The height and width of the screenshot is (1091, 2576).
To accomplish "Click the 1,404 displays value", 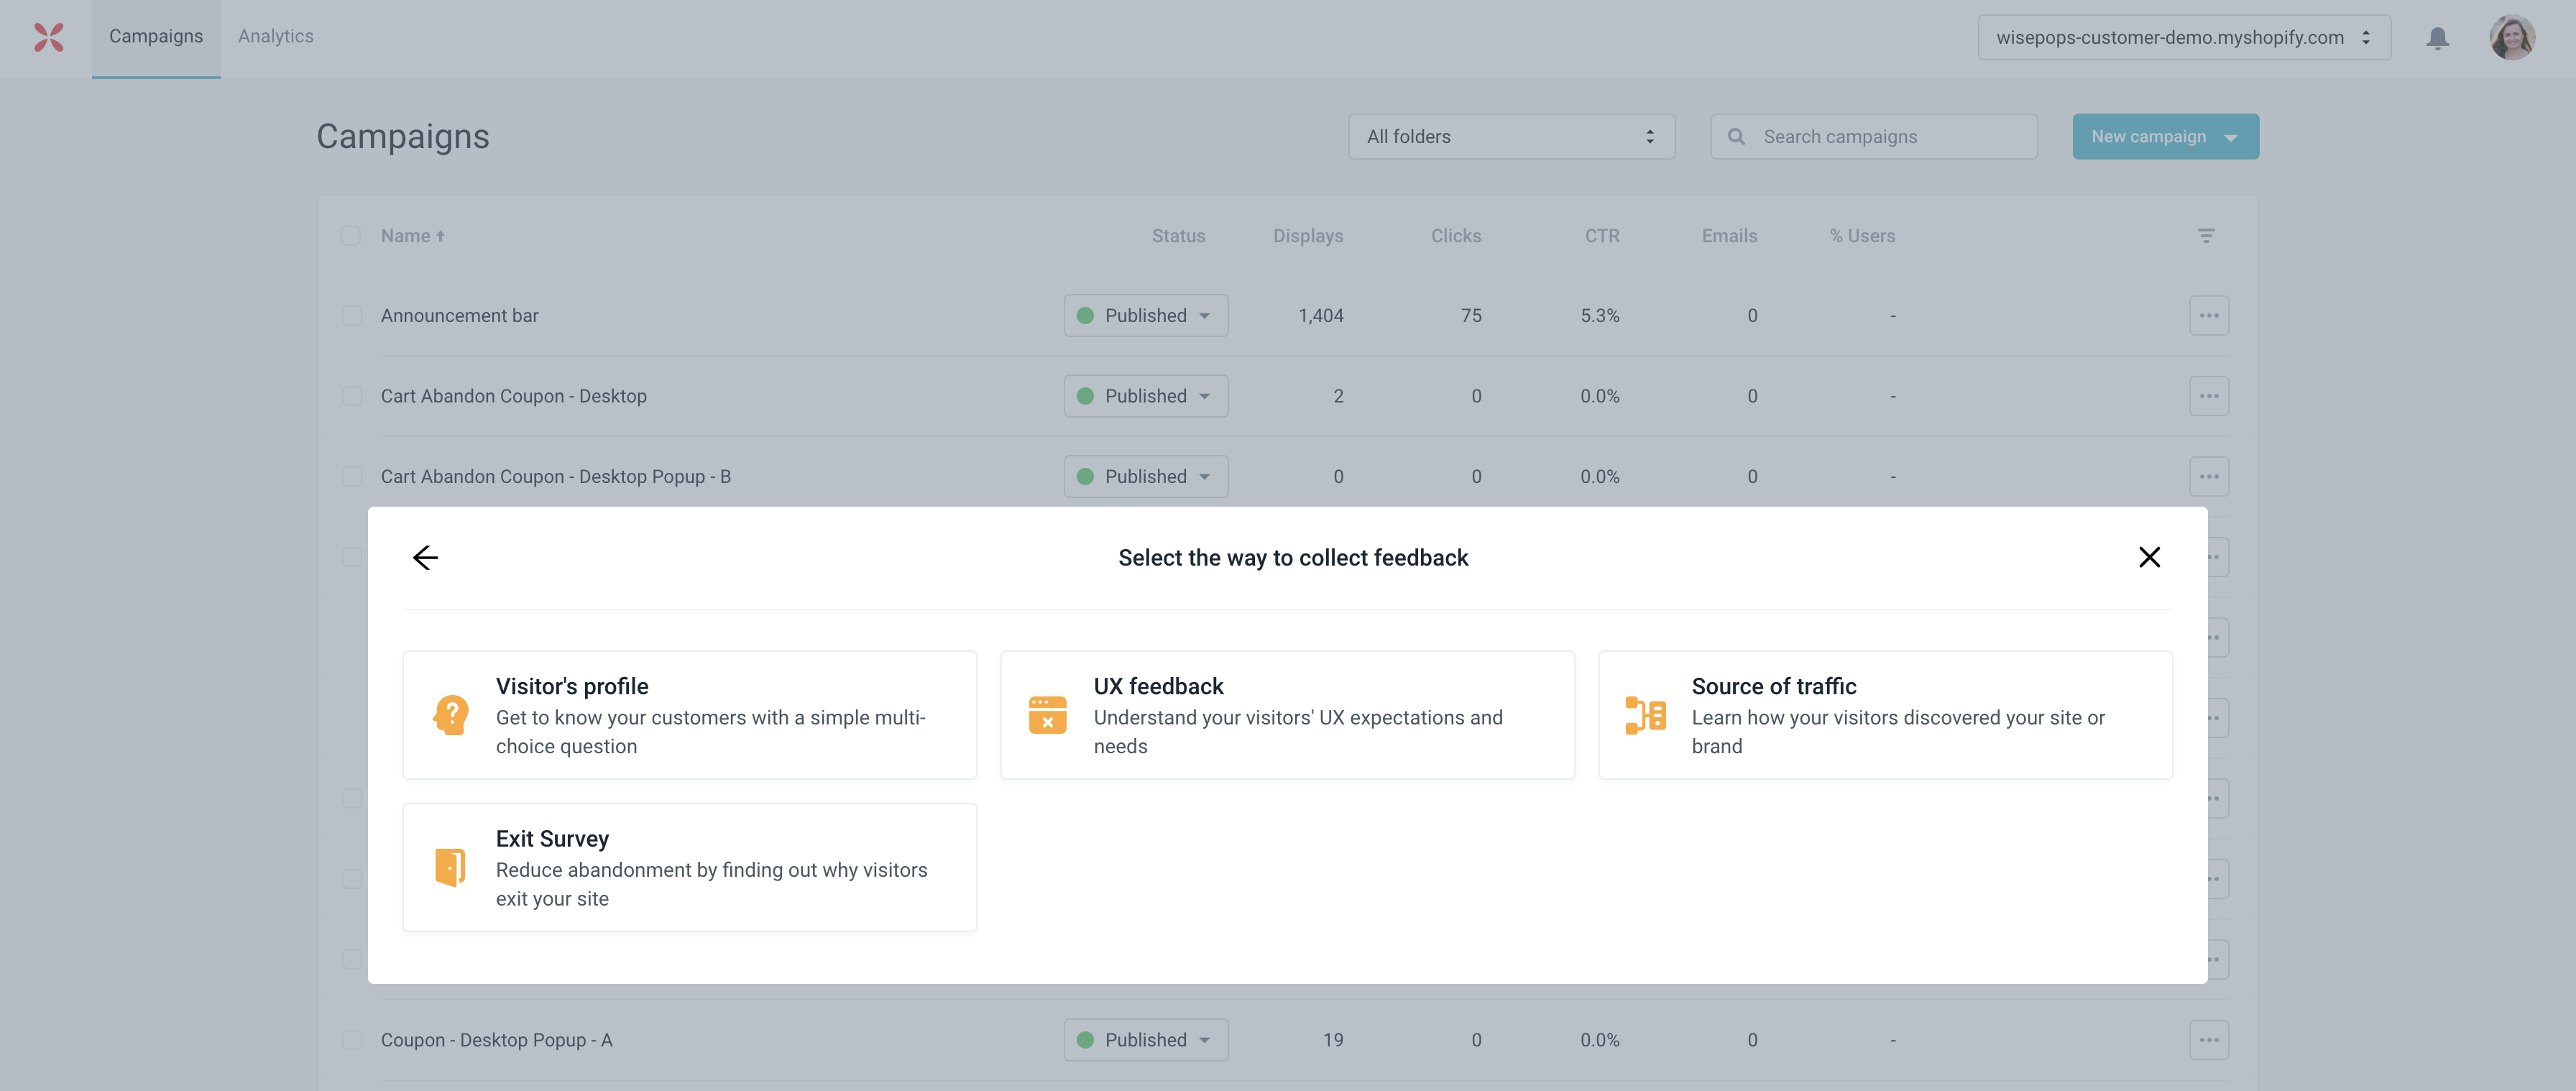I will pyautogui.click(x=1321, y=316).
